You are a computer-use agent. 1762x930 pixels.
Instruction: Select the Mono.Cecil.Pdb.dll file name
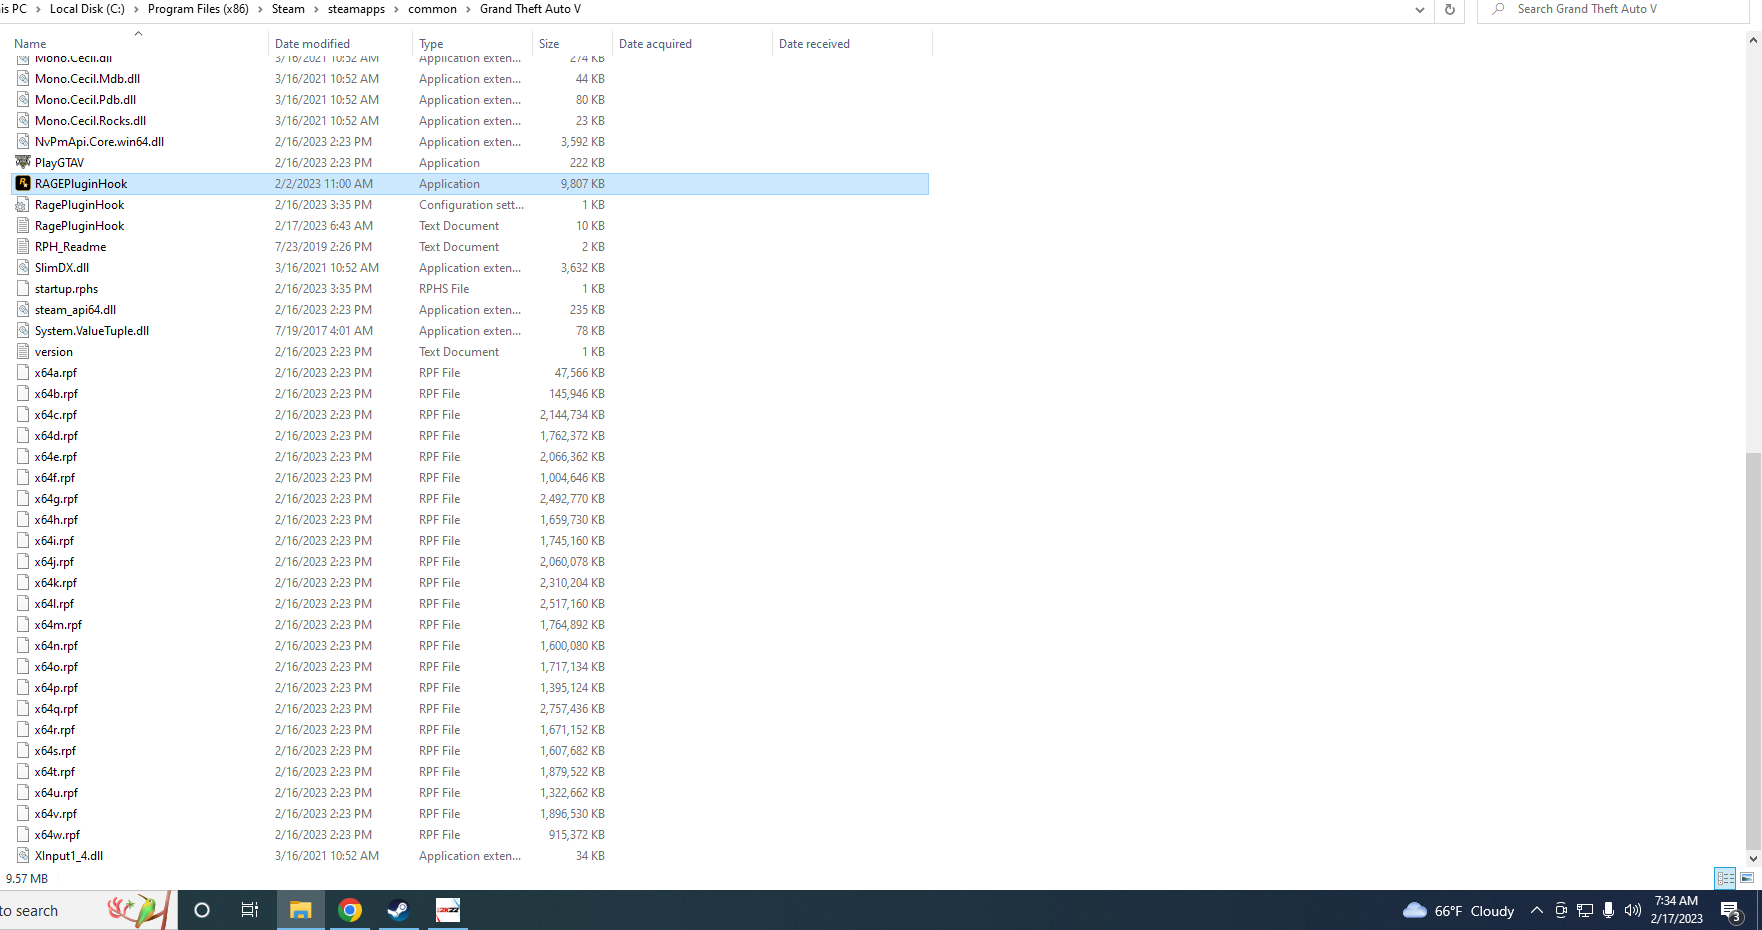pyautogui.click(x=85, y=100)
